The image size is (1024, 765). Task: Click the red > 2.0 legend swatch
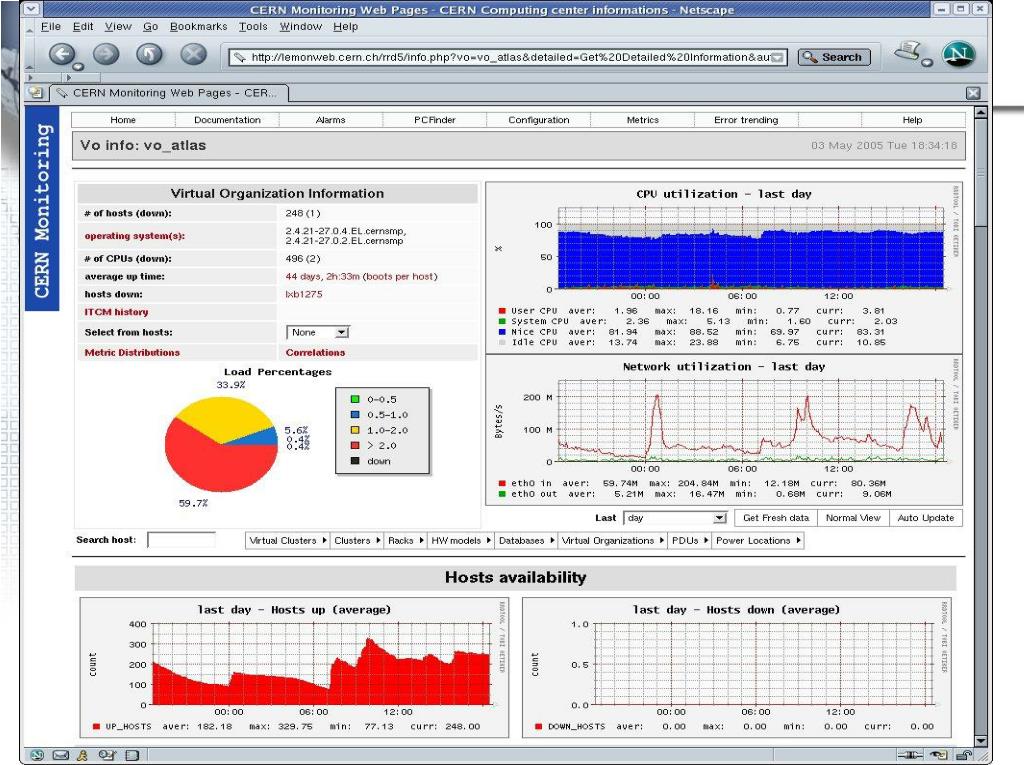[x=355, y=446]
